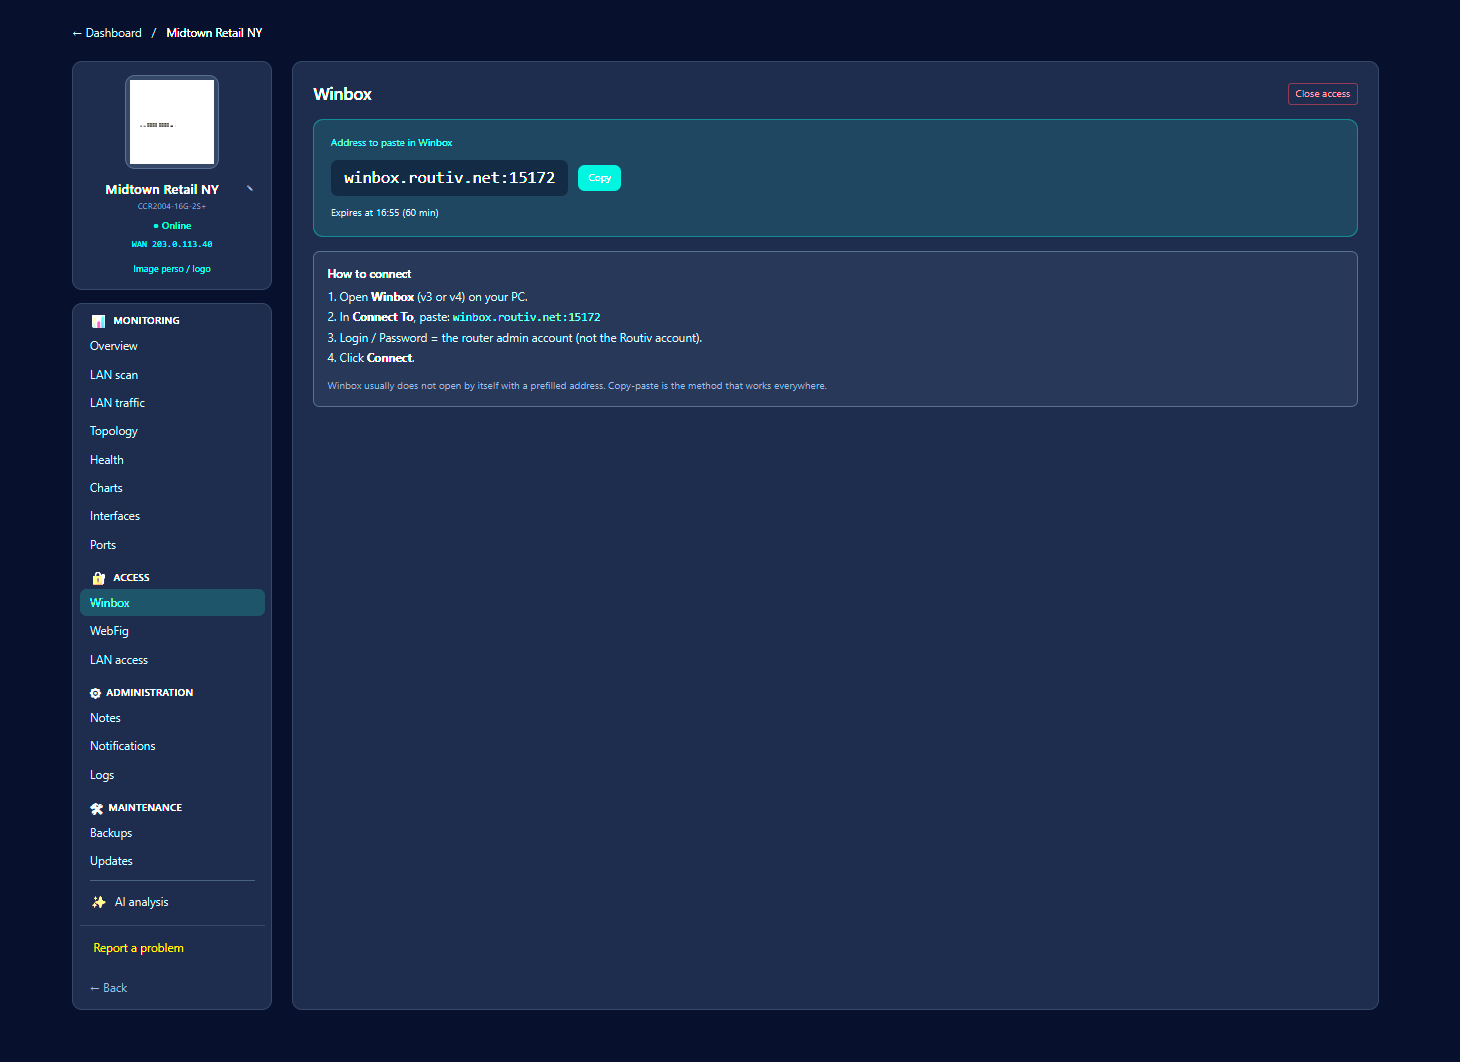The image size is (1460, 1062).
Task: Select Winbox in the Access section
Action: point(172,603)
